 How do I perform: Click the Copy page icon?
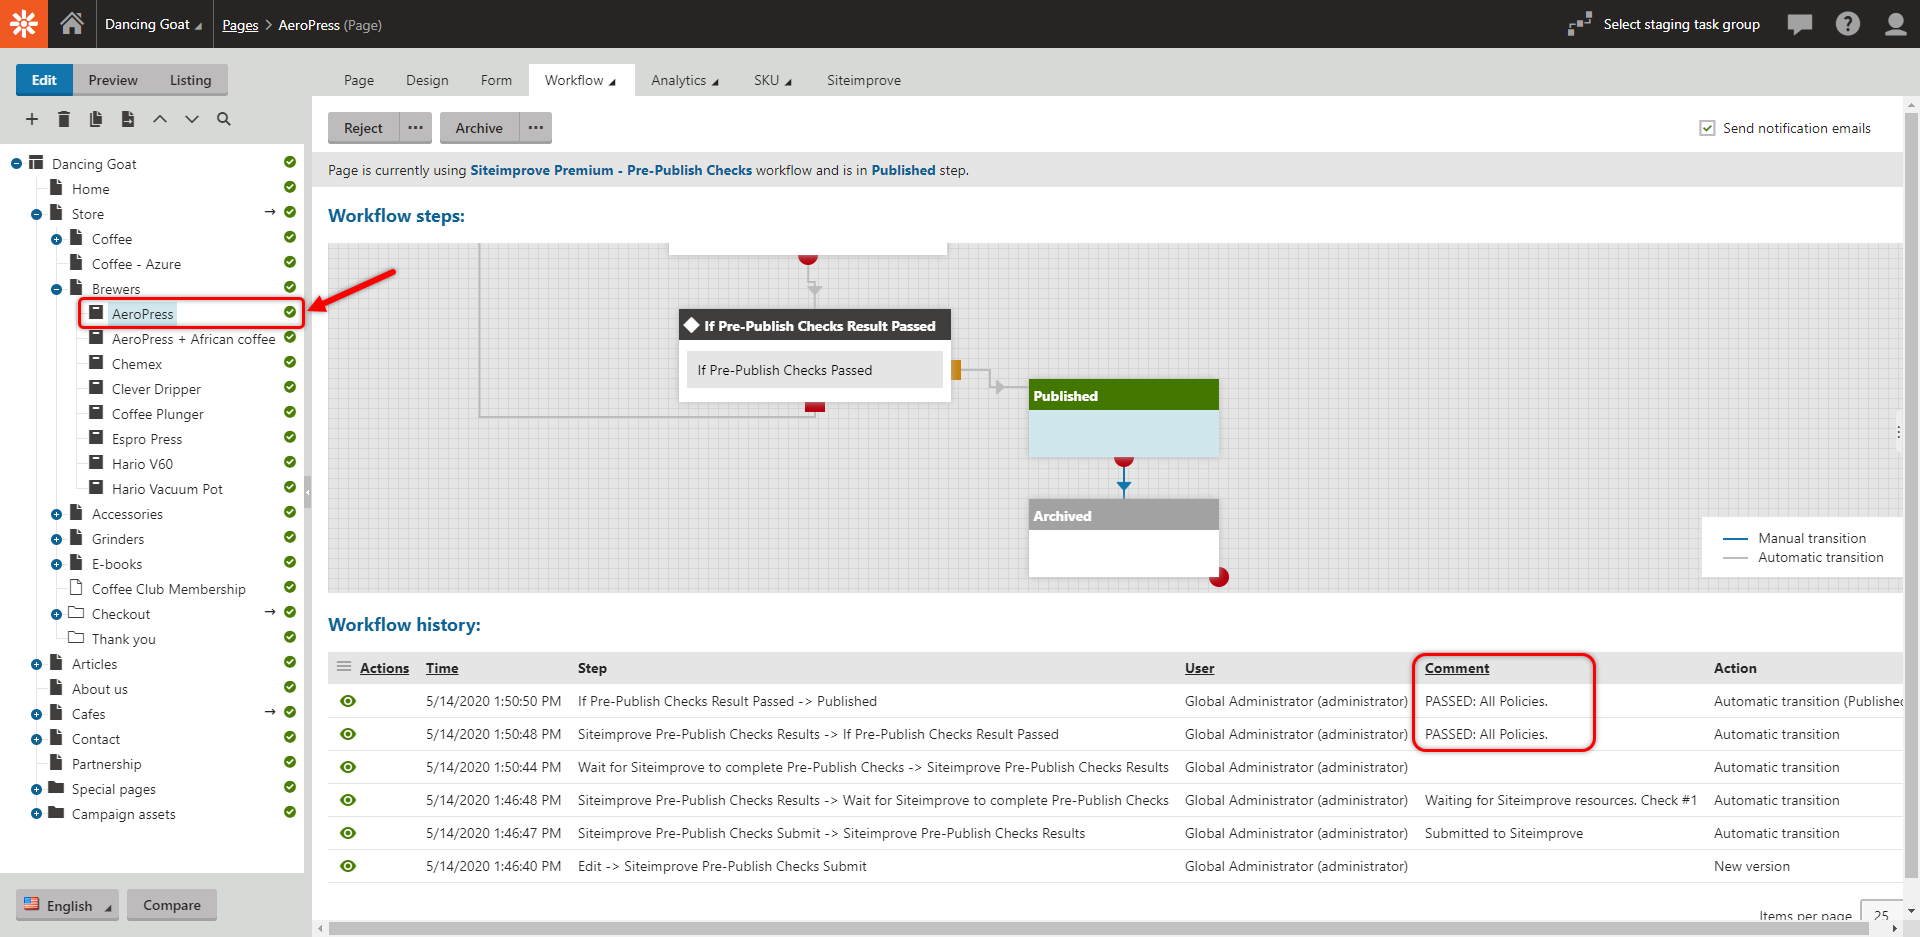[x=96, y=119]
